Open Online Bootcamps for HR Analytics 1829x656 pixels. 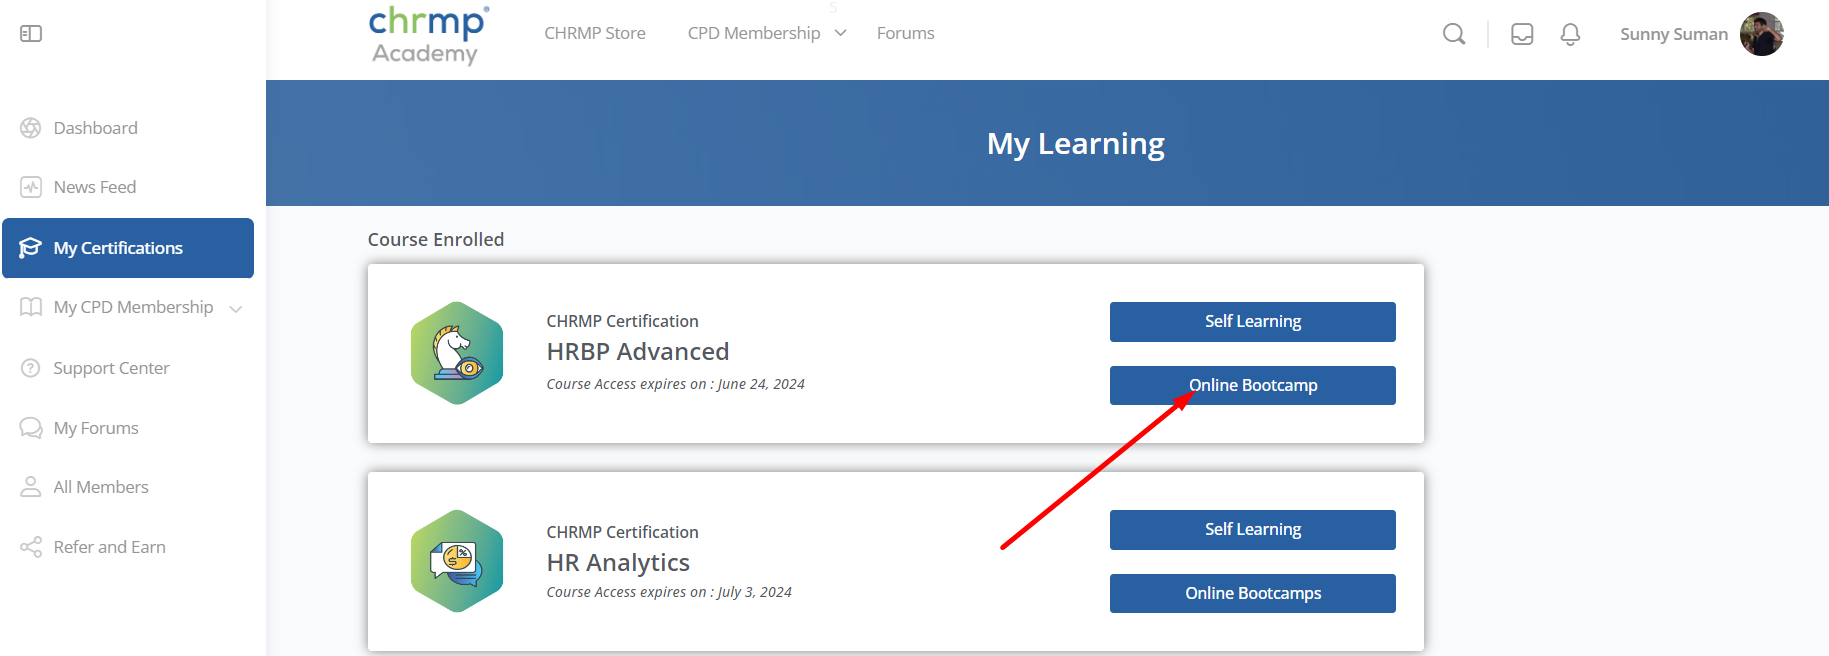pos(1253,593)
